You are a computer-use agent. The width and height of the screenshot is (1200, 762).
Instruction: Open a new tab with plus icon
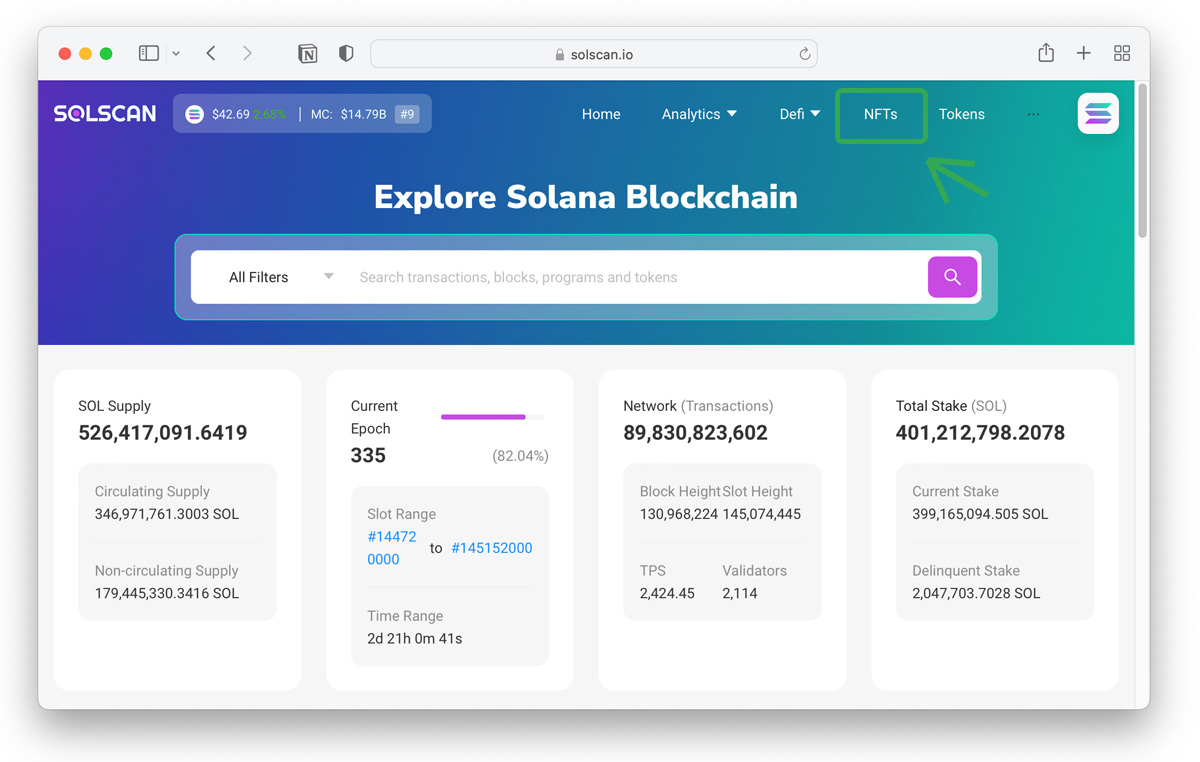(x=1084, y=53)
